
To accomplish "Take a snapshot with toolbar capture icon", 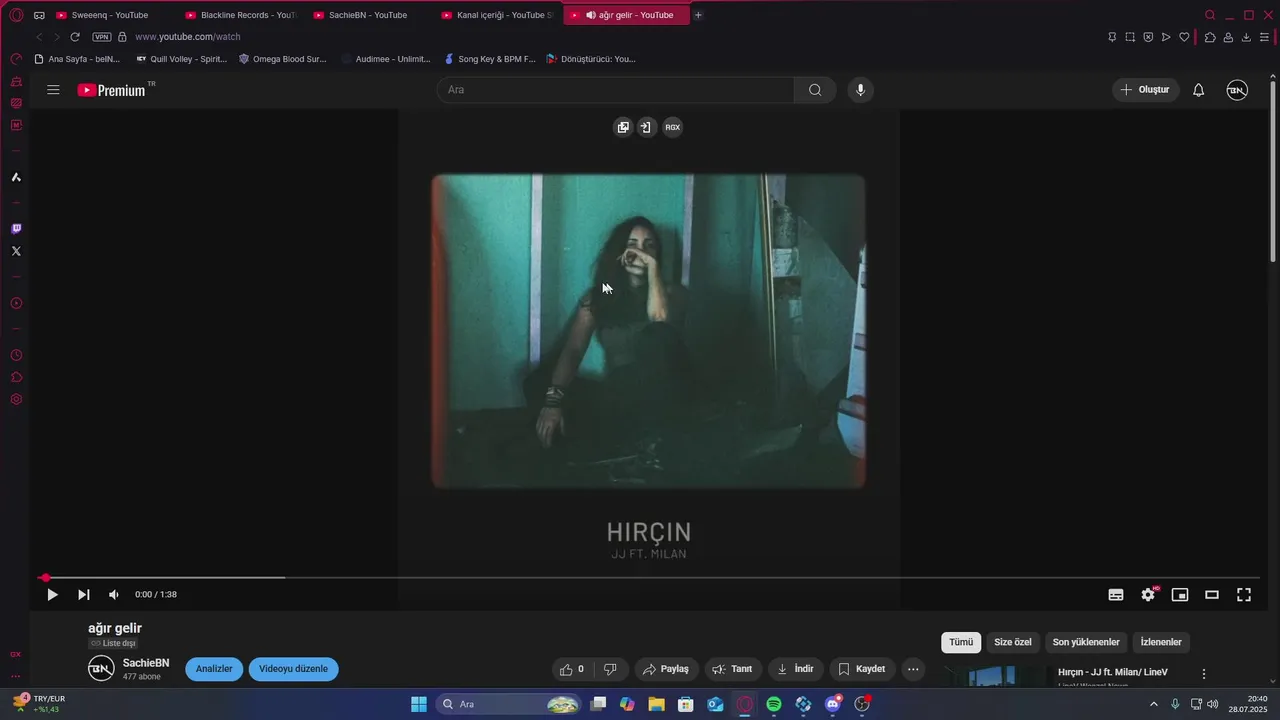I will [x=1130, y=37].
